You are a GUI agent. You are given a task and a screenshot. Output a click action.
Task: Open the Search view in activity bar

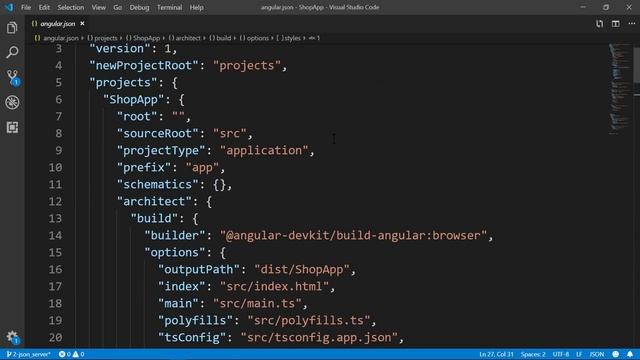(12, 52)
